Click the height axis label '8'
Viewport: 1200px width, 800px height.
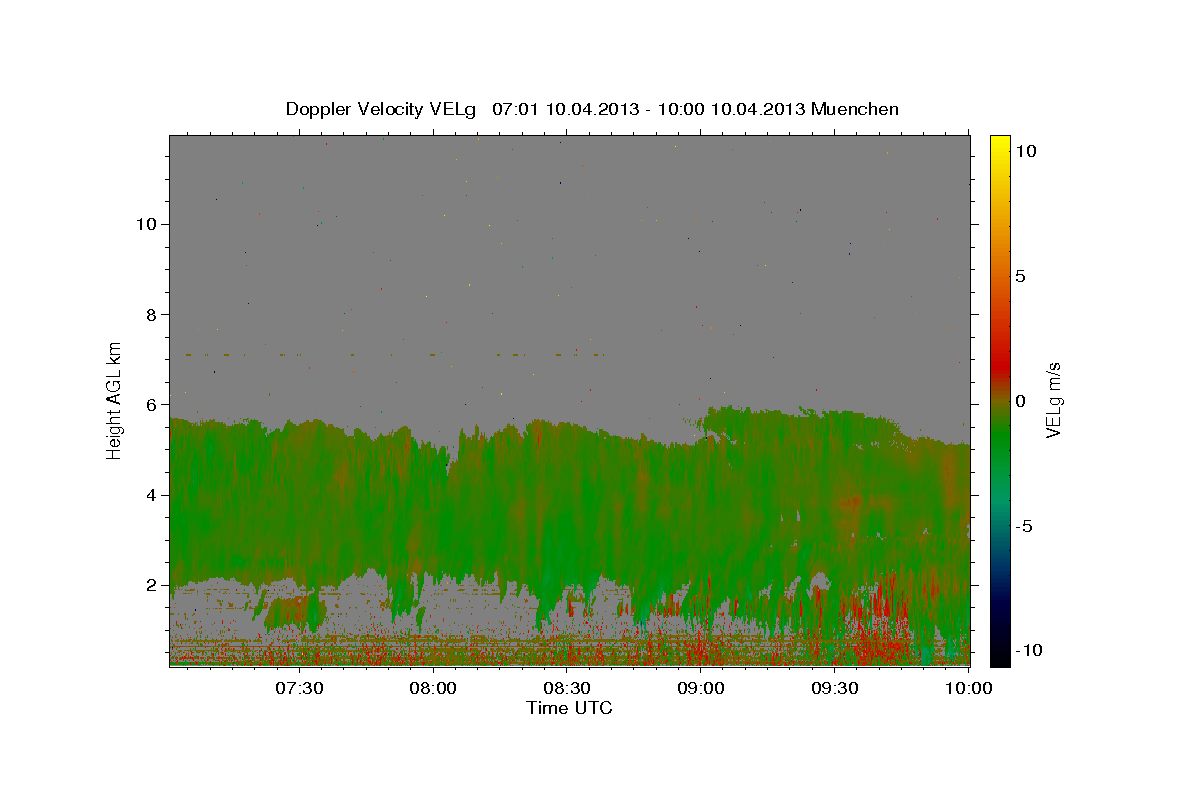click(x=150, y=314)
